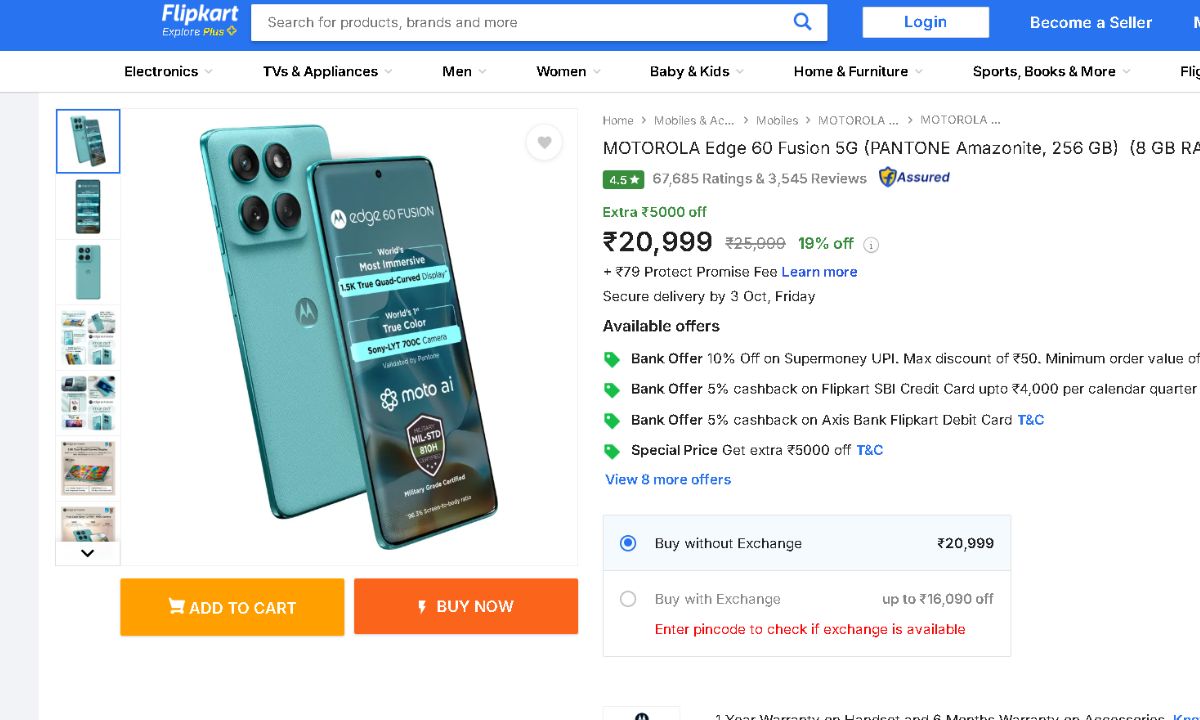Viewport: 1200px width, 720px height.
Task: Click the green tag icon beside Special Price
Action: point(612,451)
